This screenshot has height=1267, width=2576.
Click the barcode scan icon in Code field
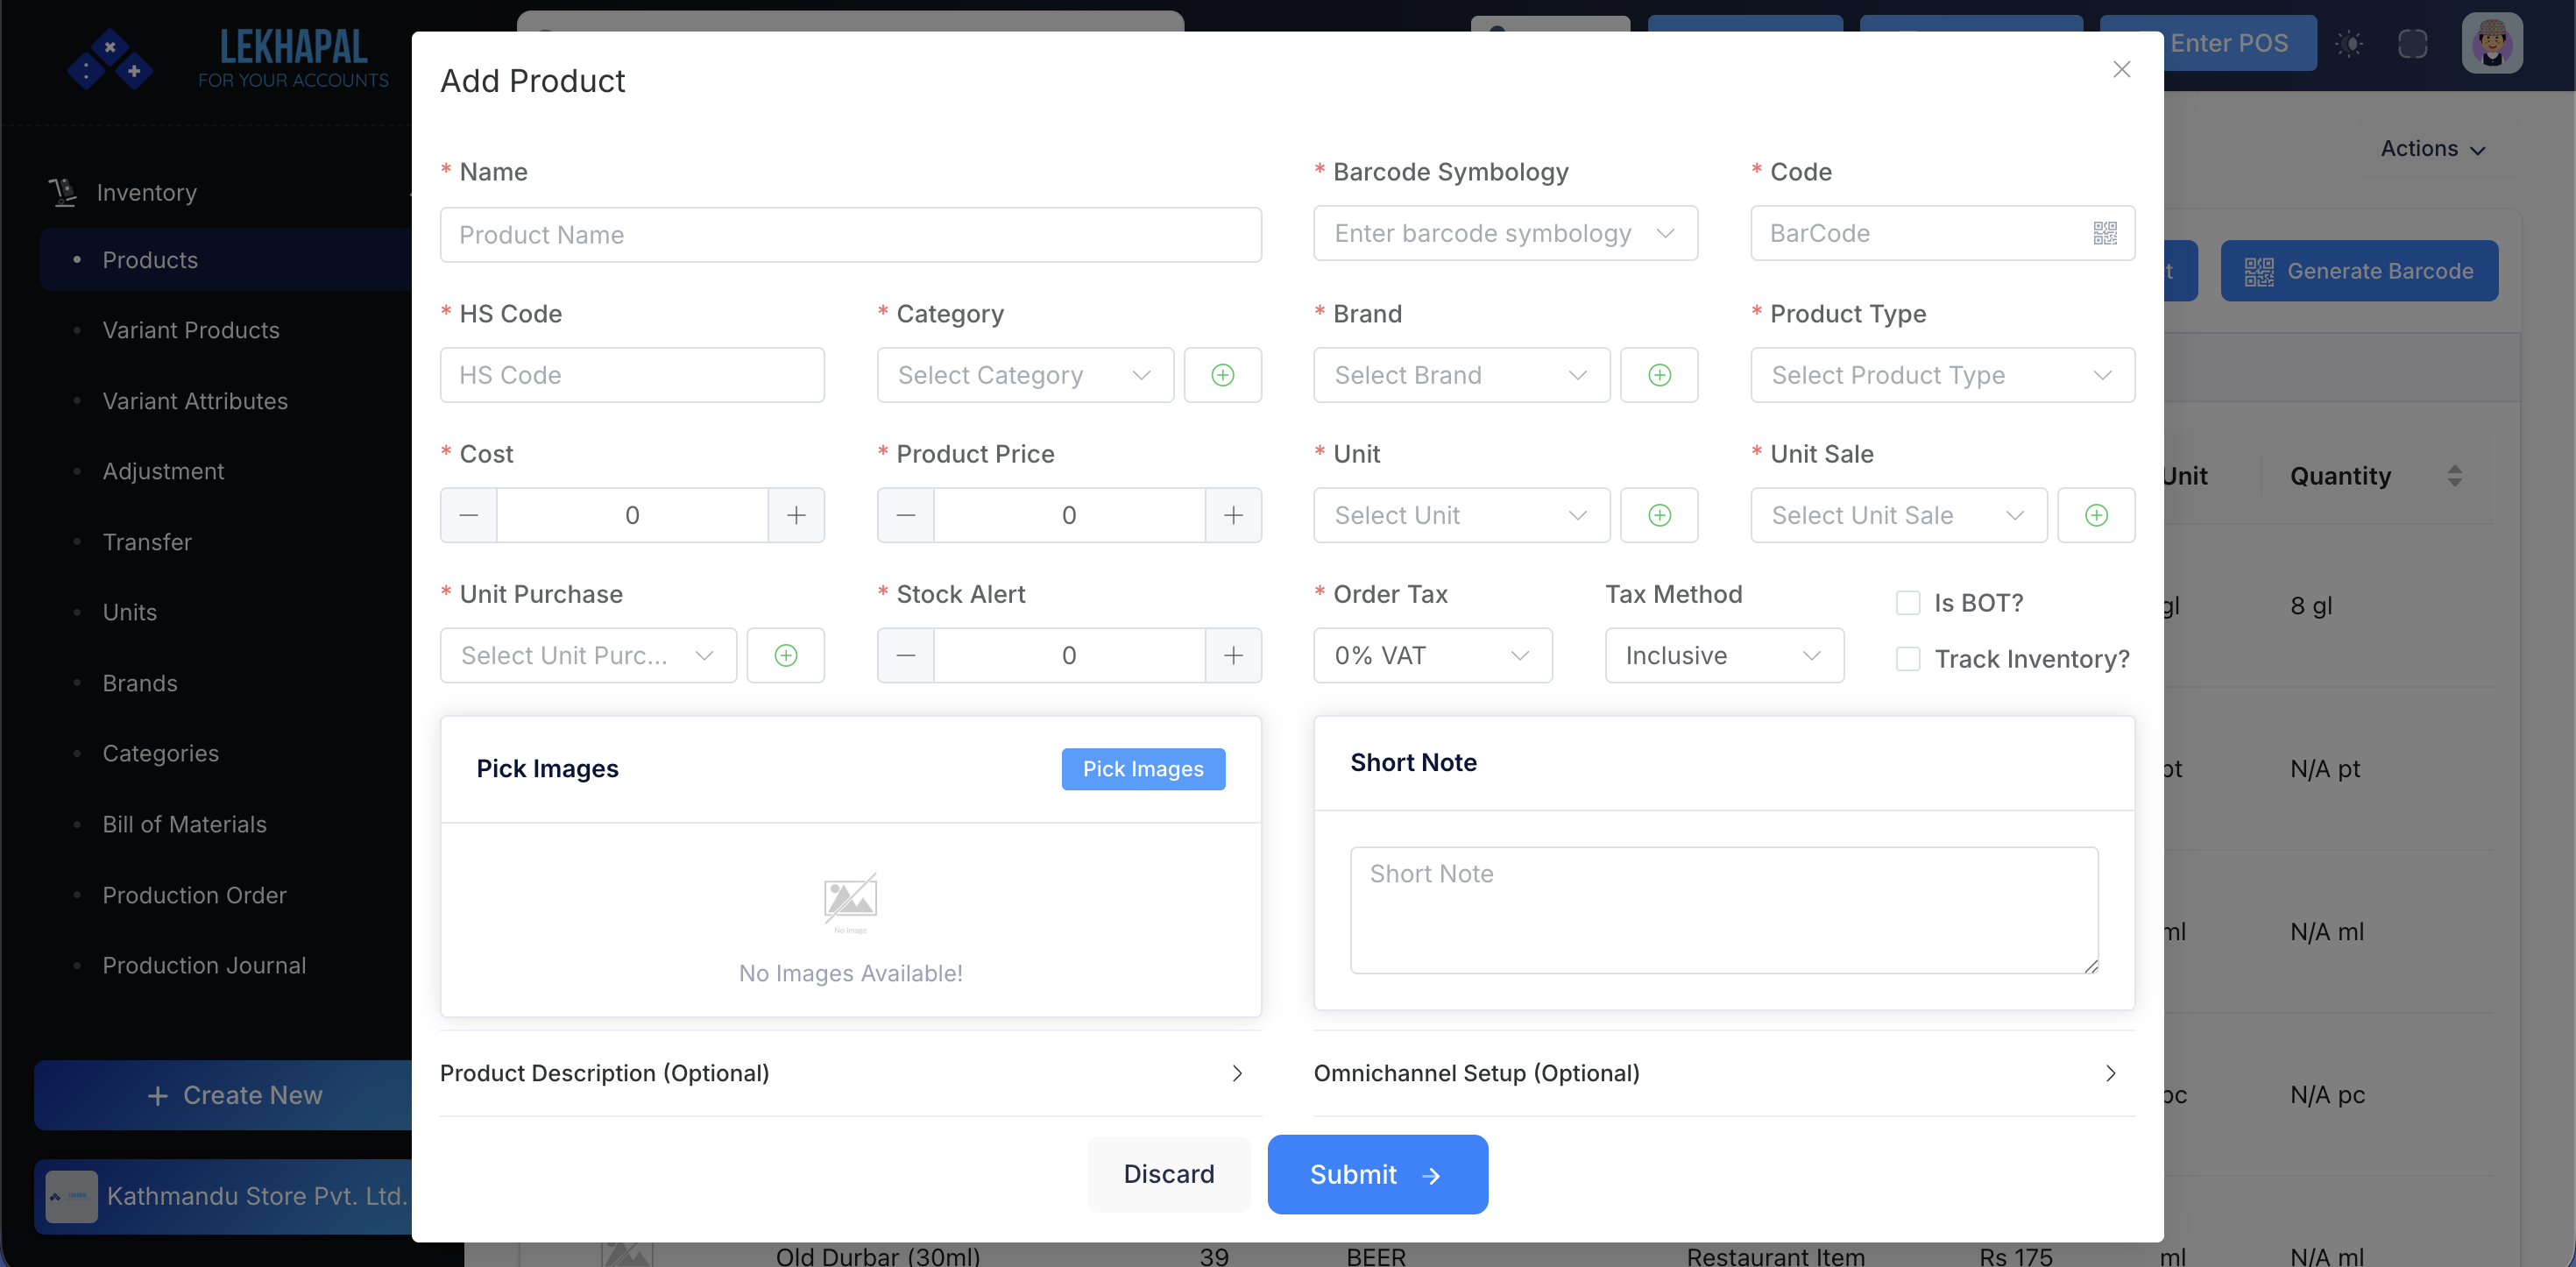pos(2104,233)
